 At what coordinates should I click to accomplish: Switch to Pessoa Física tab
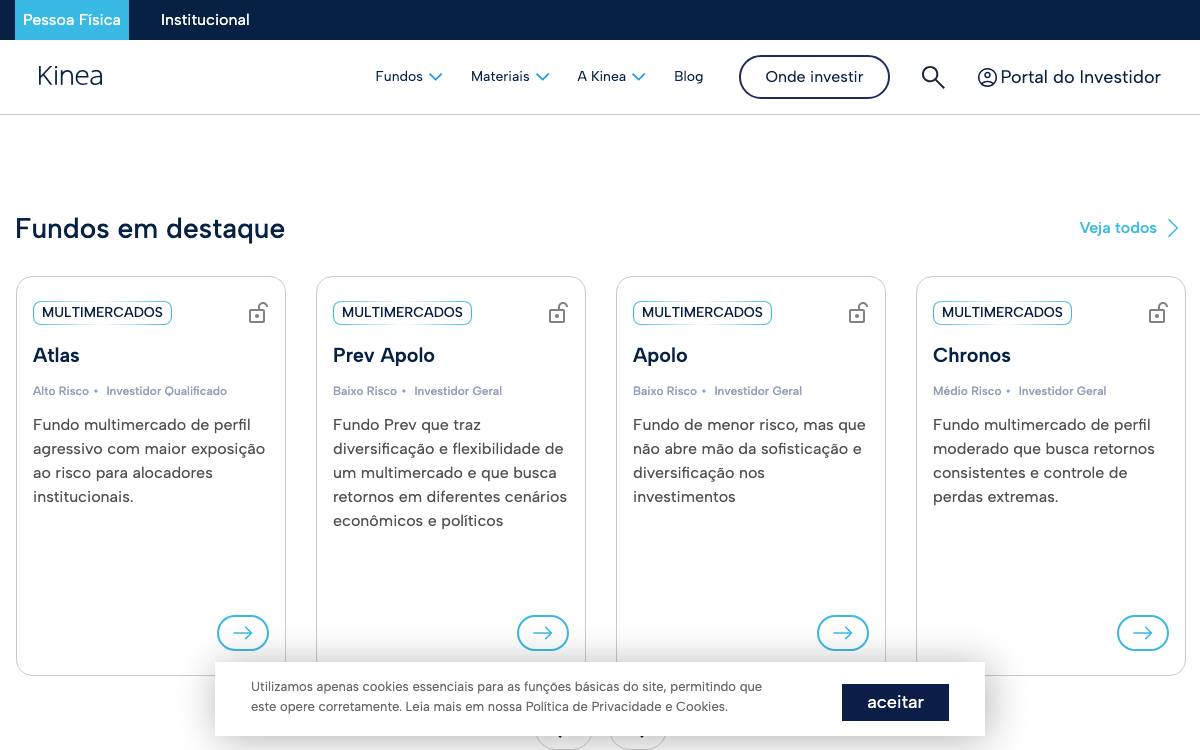pyautogui.click(x=72, y=20)
